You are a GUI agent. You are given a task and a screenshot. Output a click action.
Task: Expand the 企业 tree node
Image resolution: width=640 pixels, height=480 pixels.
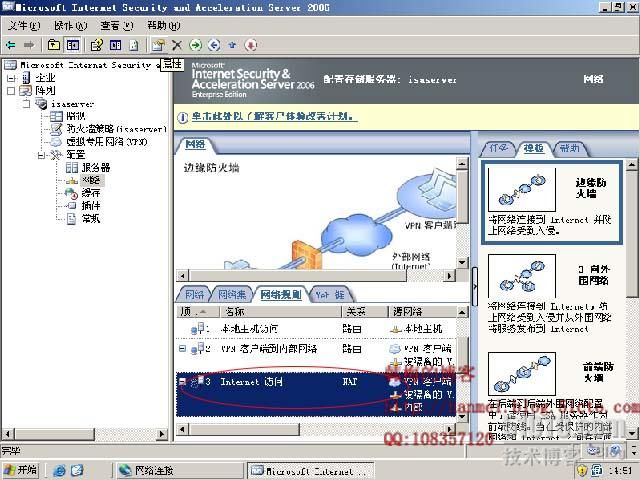(x=11, y=78)
